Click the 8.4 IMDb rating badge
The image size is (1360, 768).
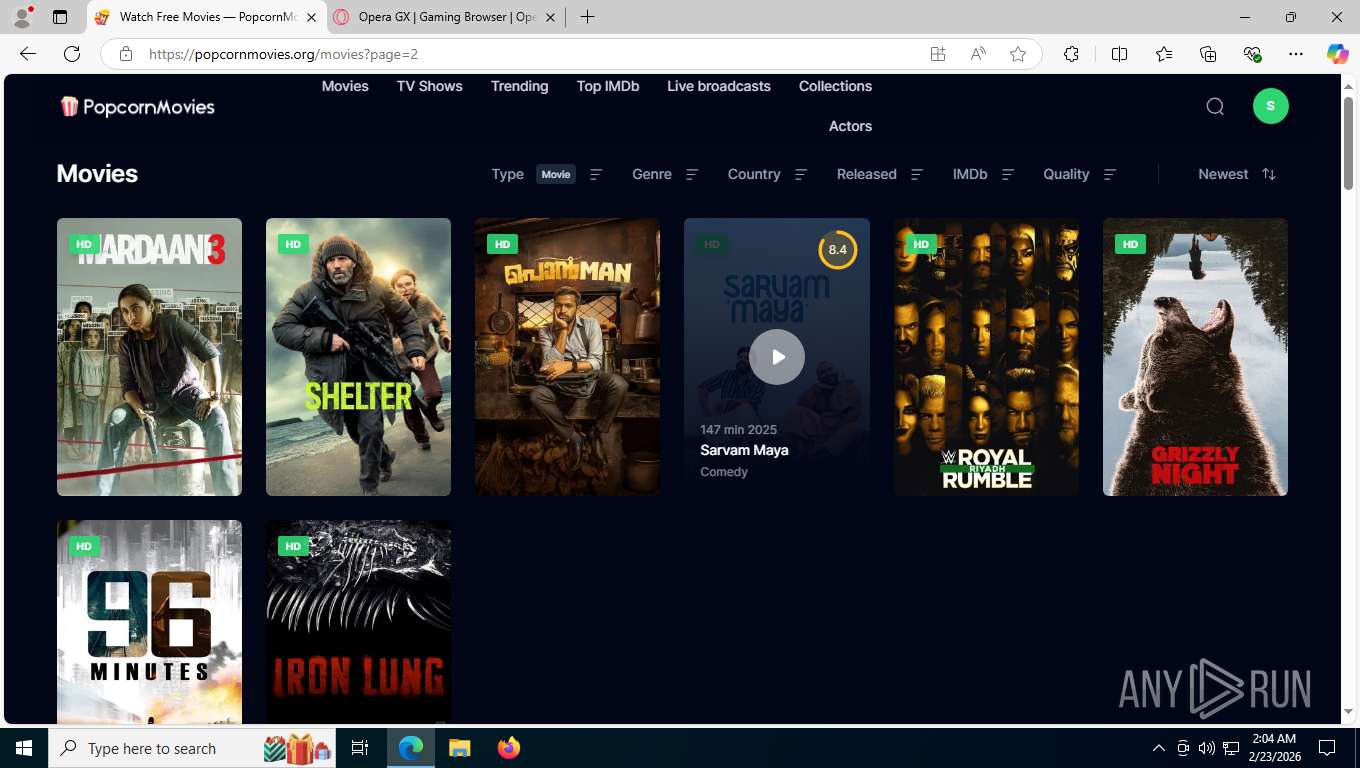coord(838,249)
